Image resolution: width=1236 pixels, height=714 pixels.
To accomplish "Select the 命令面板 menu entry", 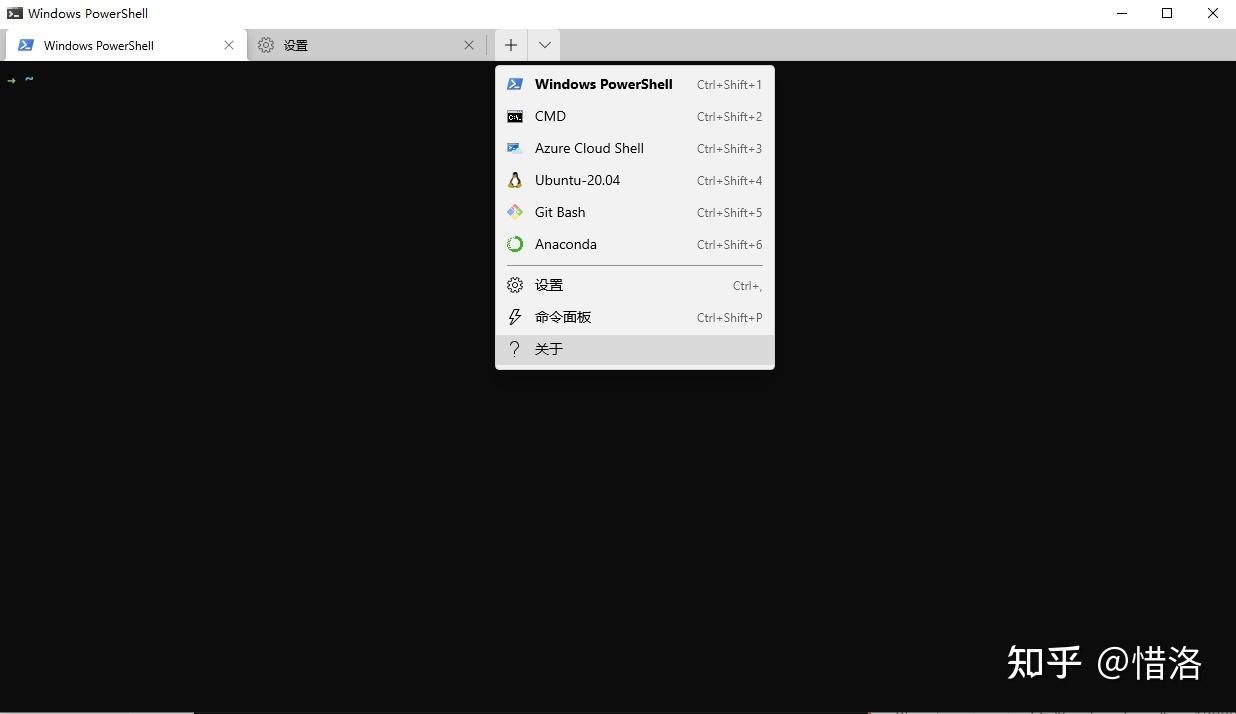I will tap(563, 317).
